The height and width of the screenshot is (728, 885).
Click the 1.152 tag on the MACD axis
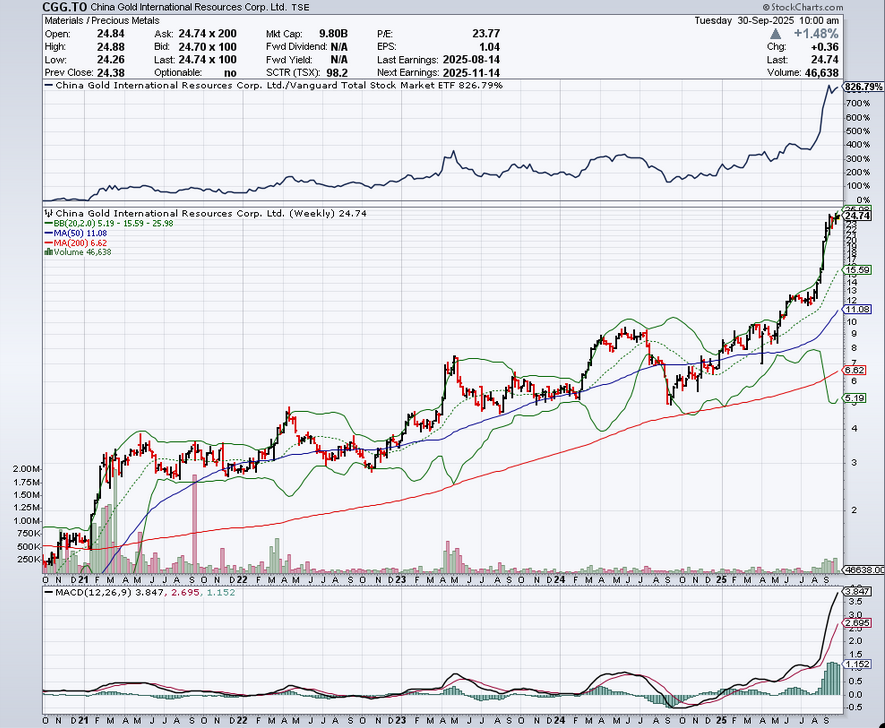[857, 664]
